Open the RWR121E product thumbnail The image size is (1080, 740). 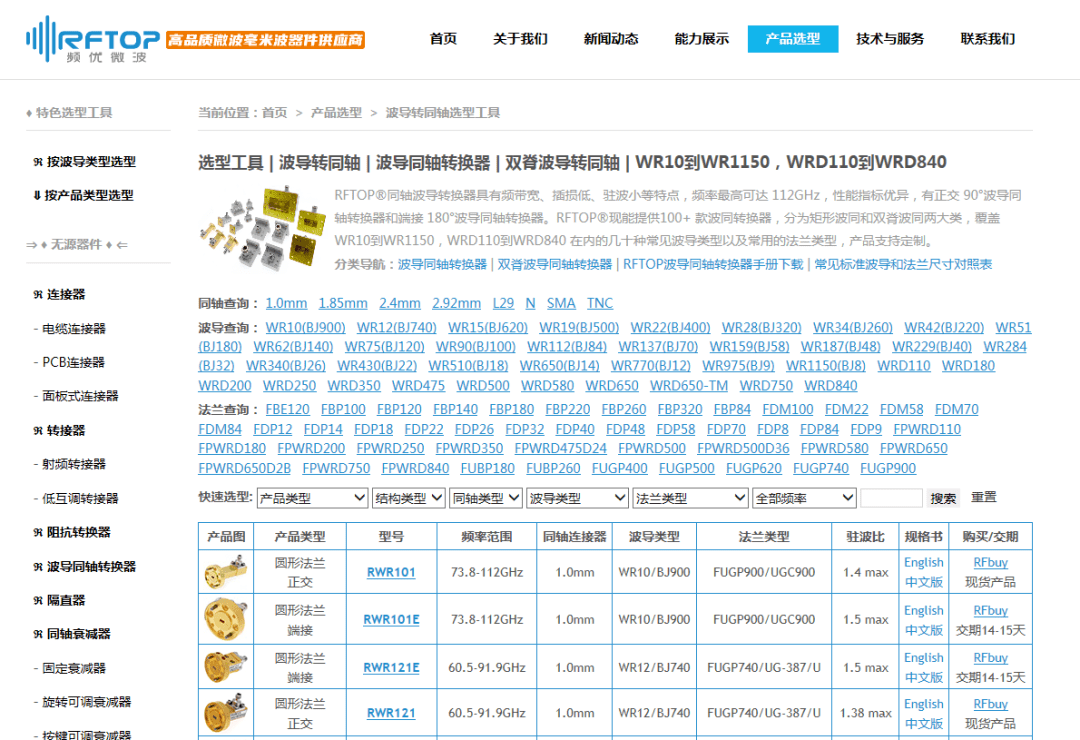click(226, 667)
